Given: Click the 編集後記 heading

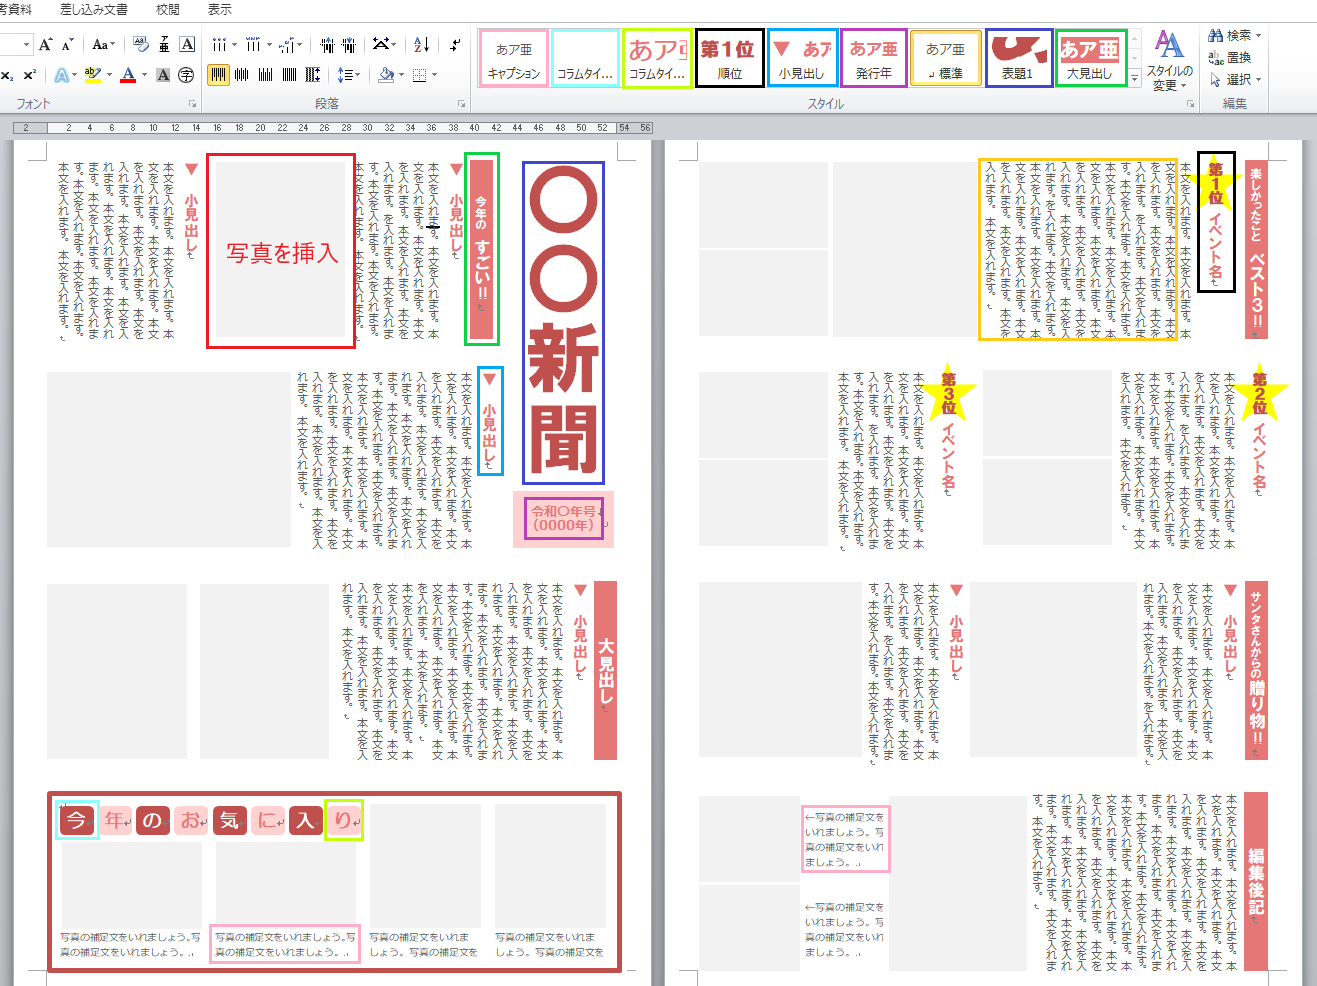Looking at the screenshot, I should pos(1256,881).
